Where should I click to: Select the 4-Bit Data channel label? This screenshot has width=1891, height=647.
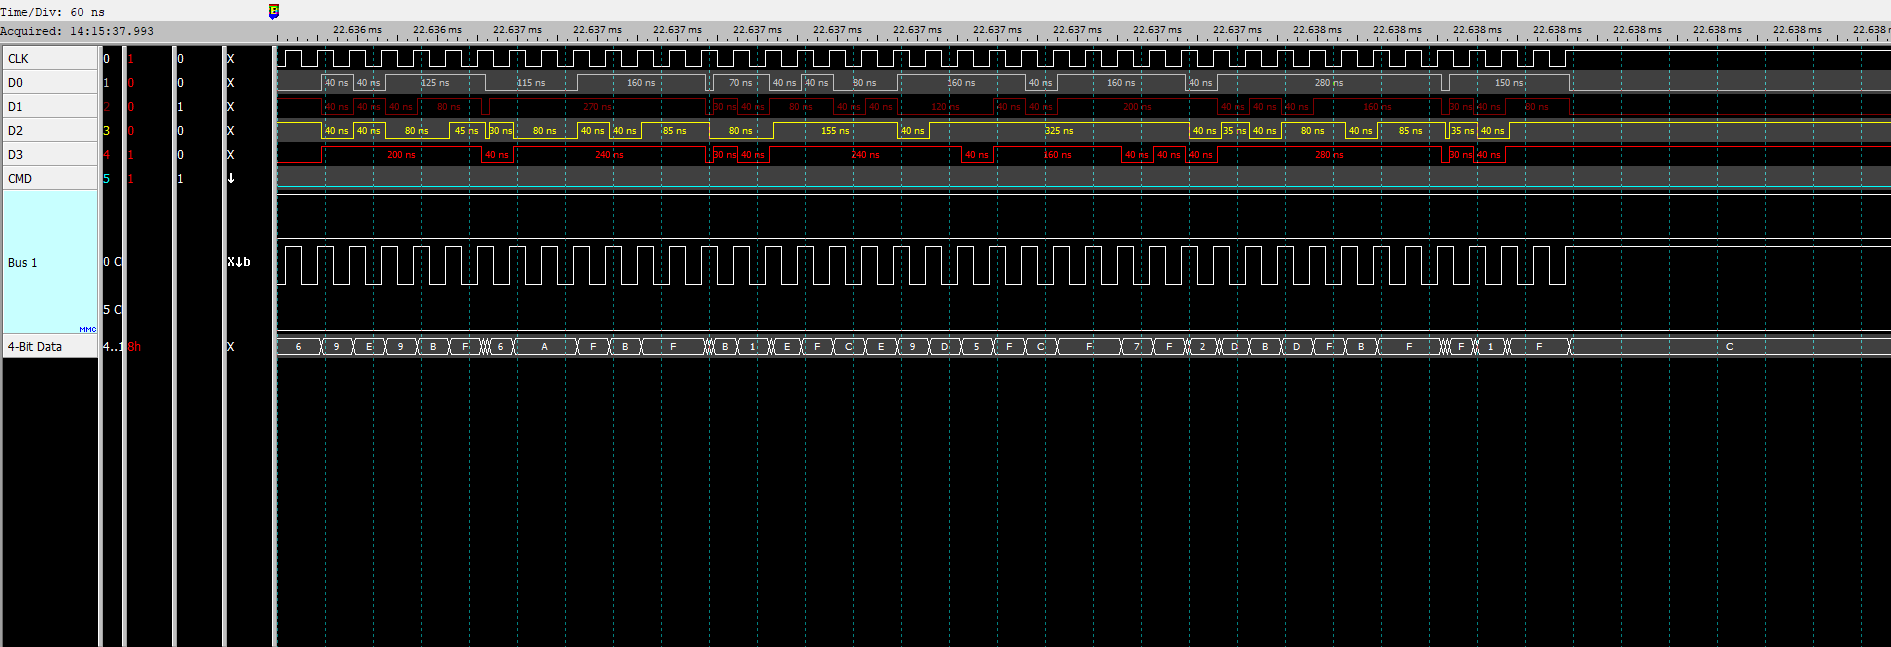tap(50, 347)
